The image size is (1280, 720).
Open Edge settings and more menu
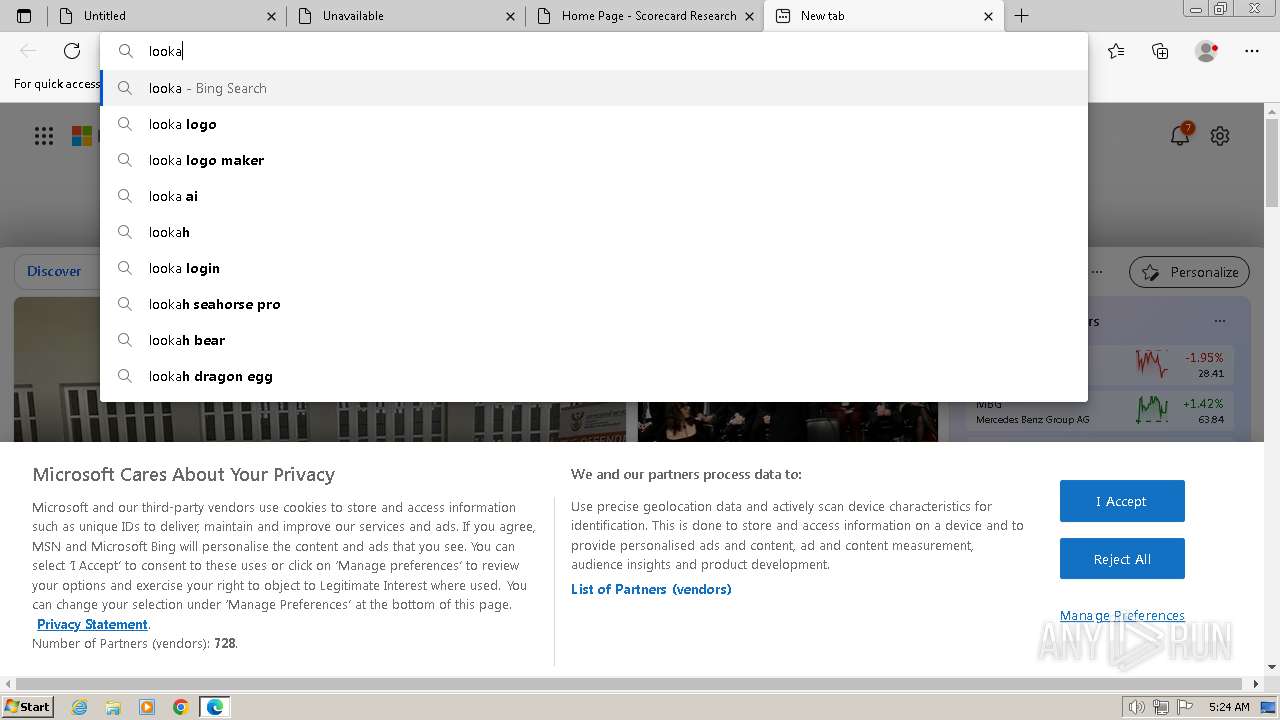click(x=1252, y=51)
